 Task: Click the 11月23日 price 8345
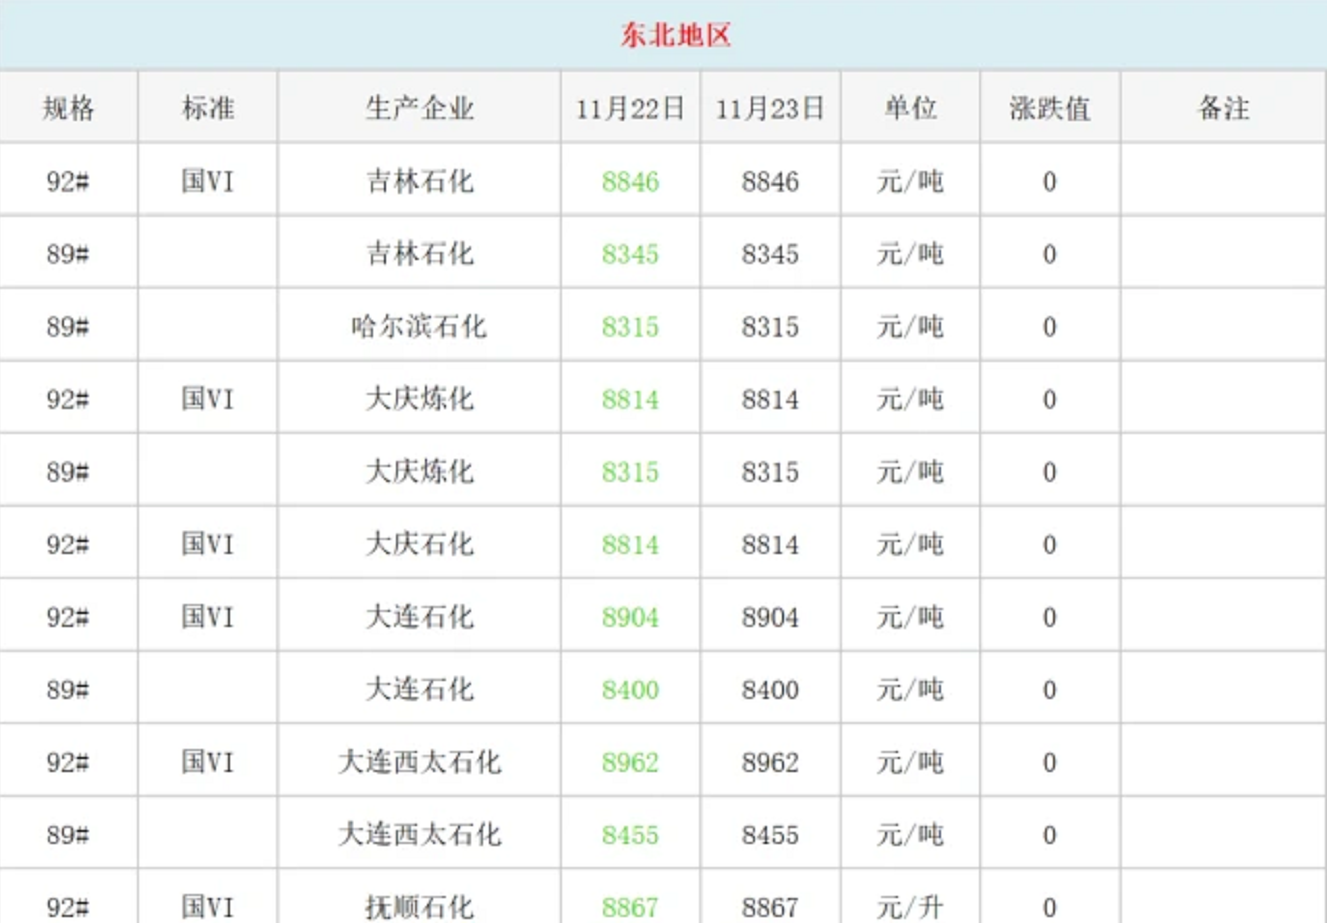tap(770, 254)
